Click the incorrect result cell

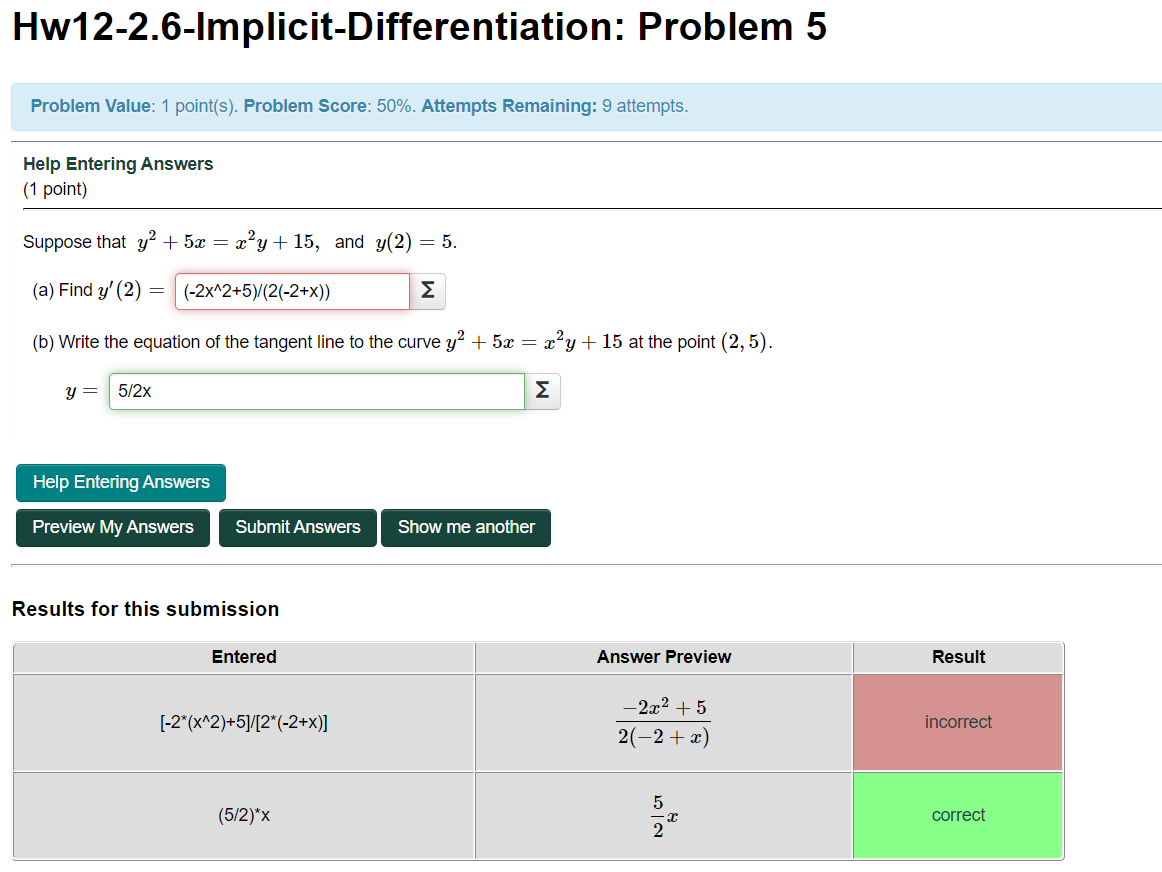click(x=957, y=721)
